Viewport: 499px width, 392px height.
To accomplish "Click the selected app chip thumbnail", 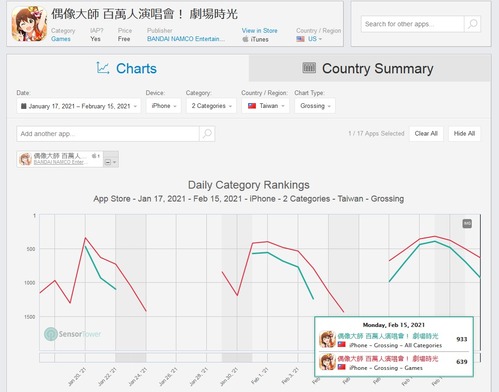I will pos(25,159).
